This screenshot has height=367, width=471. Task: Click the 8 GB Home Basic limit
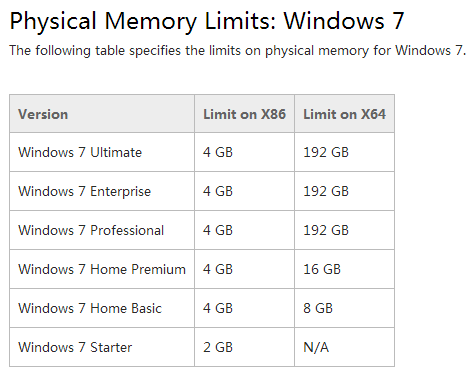pyautogui.click(x=318, y=308)
